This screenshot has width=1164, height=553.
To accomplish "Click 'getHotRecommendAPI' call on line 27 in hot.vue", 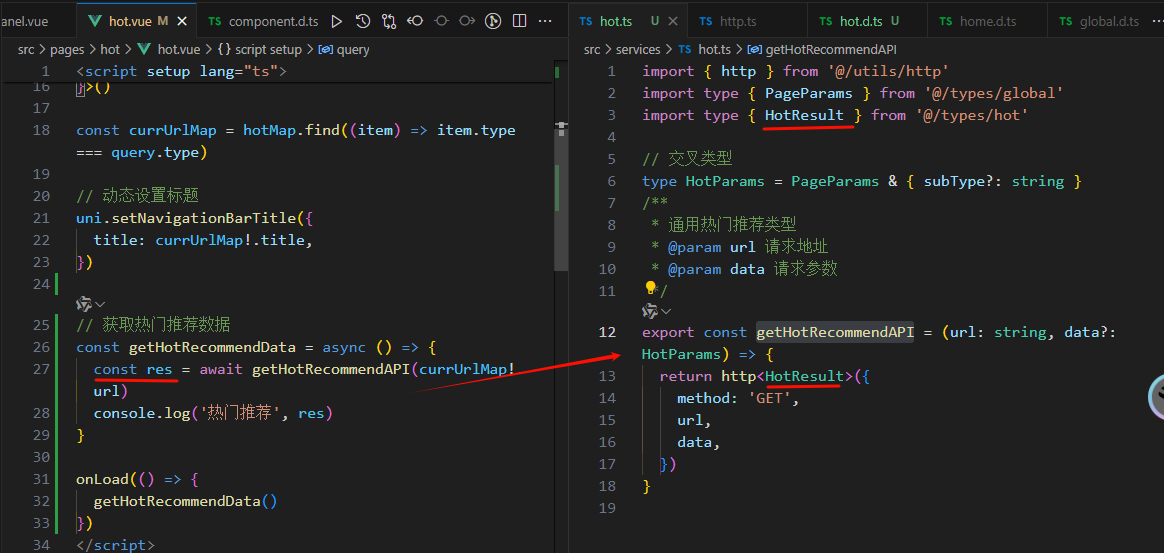I will [x=331, y=369].
